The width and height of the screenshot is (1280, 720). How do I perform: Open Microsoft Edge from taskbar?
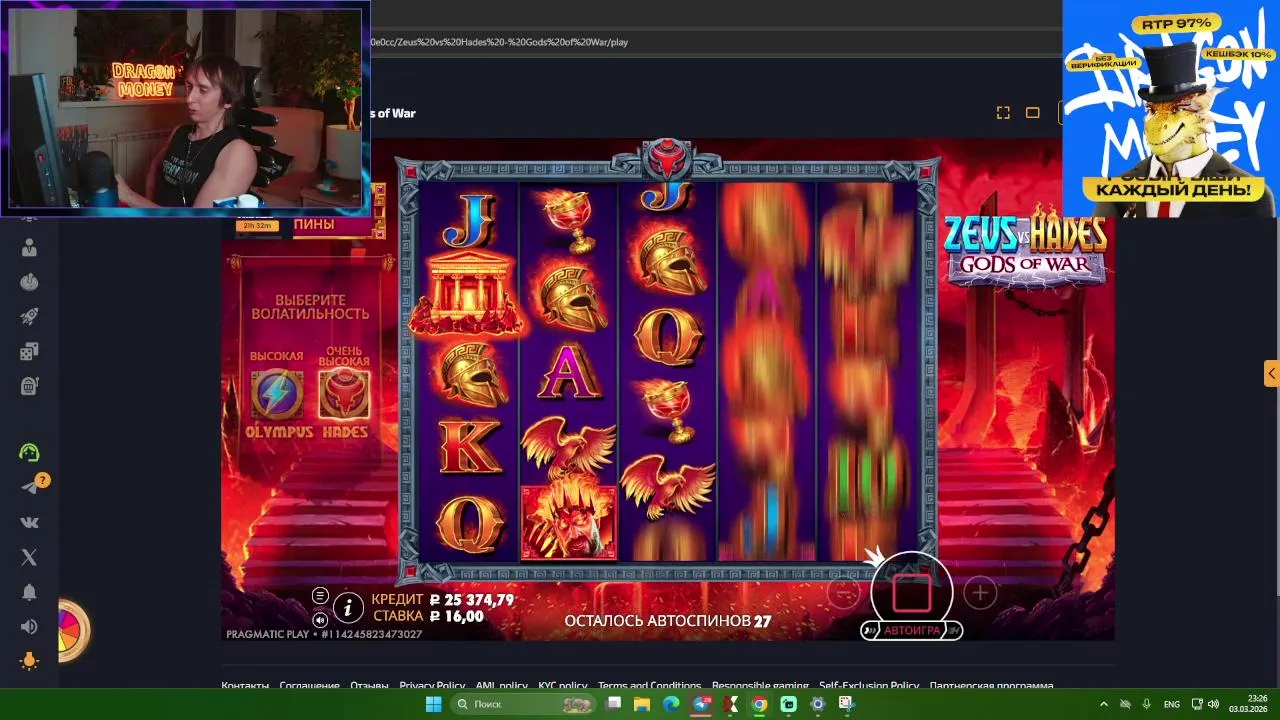coord(672,704)
